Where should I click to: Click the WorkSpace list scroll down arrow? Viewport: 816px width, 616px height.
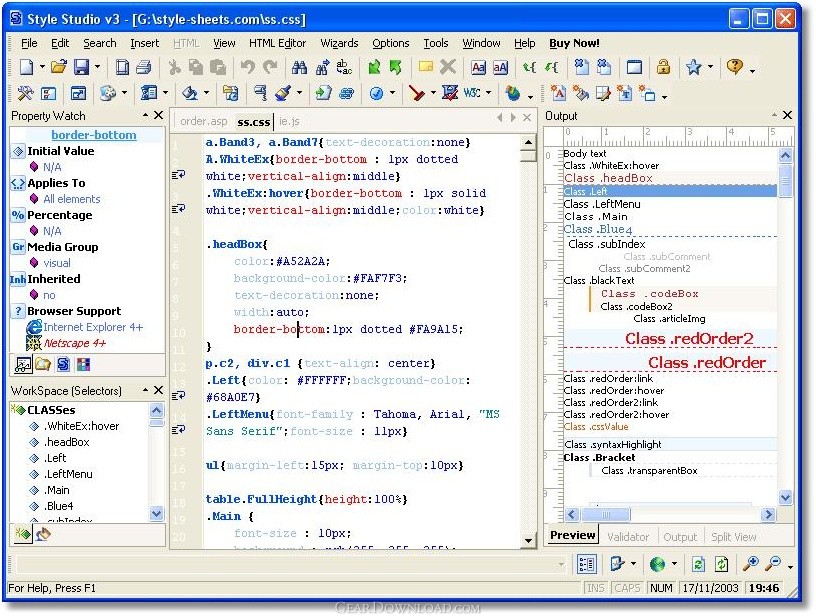(156, 514)
